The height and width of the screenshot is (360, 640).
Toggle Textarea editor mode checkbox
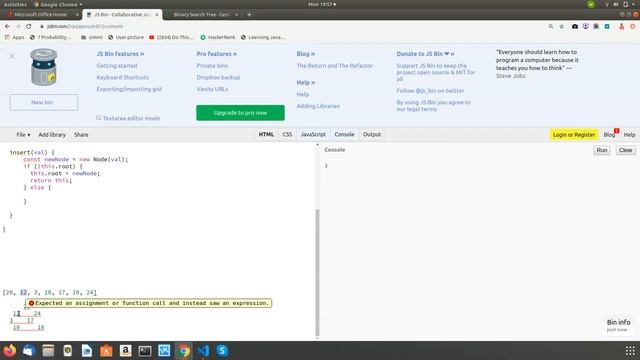click(x=98, y=118)
